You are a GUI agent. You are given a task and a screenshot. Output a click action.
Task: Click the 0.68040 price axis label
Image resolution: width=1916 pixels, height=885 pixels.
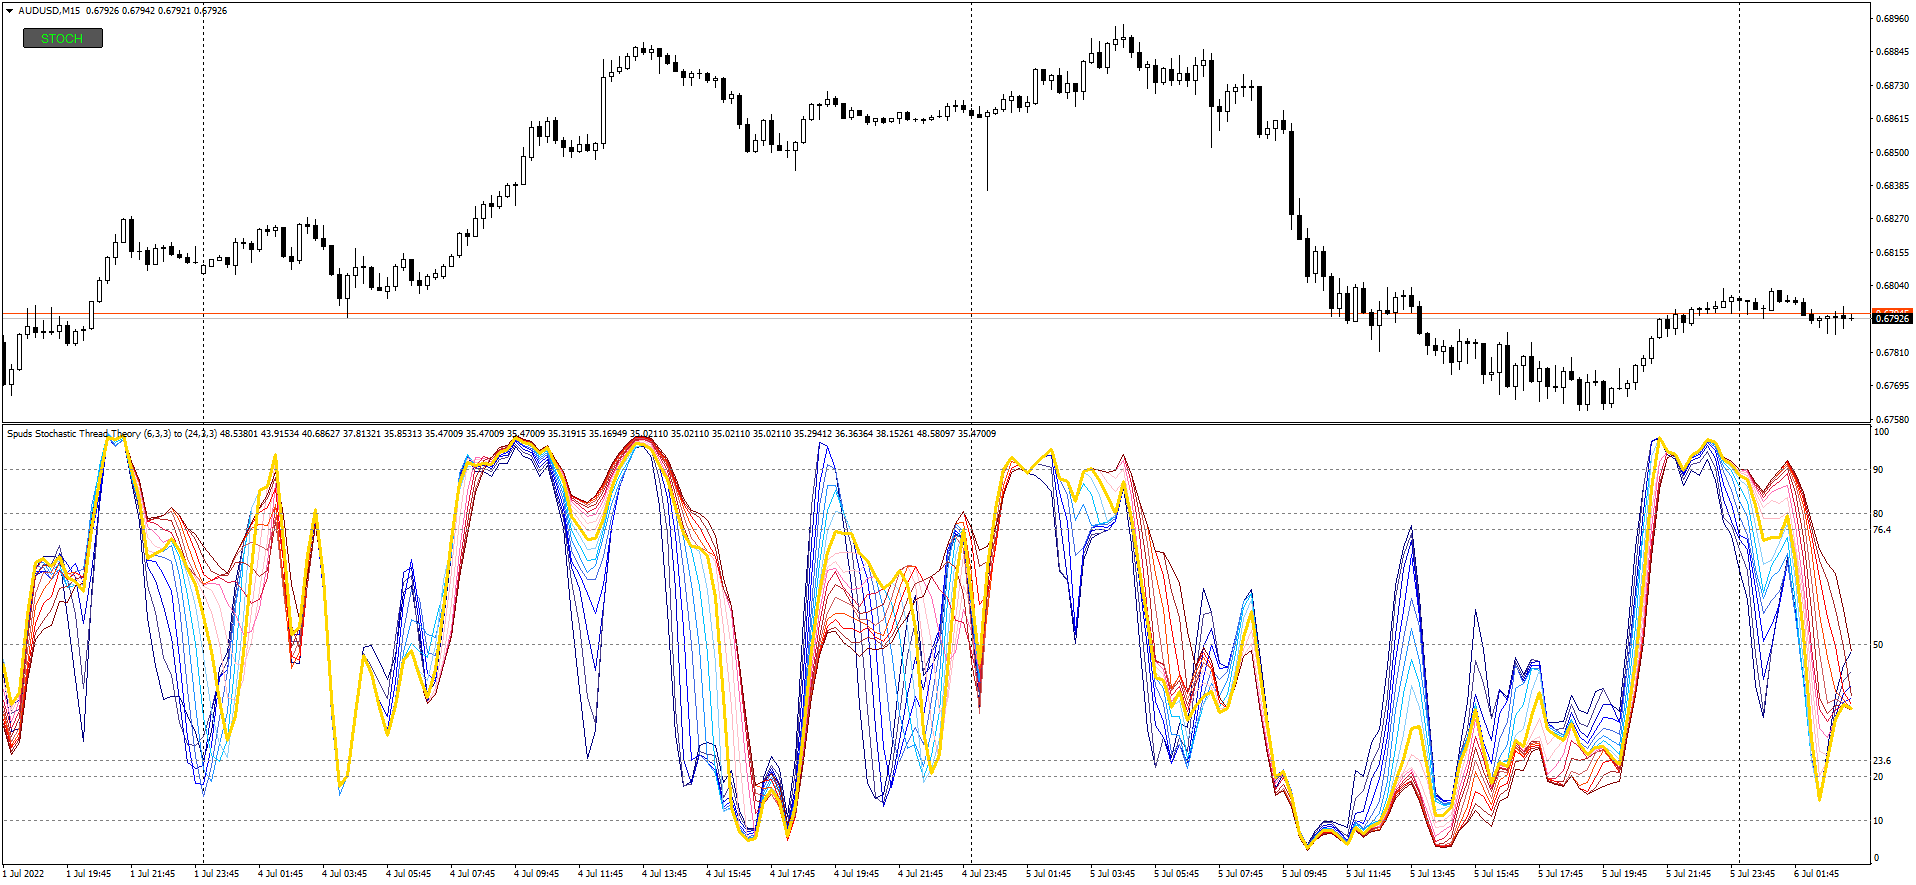(x=1892, y=286)
